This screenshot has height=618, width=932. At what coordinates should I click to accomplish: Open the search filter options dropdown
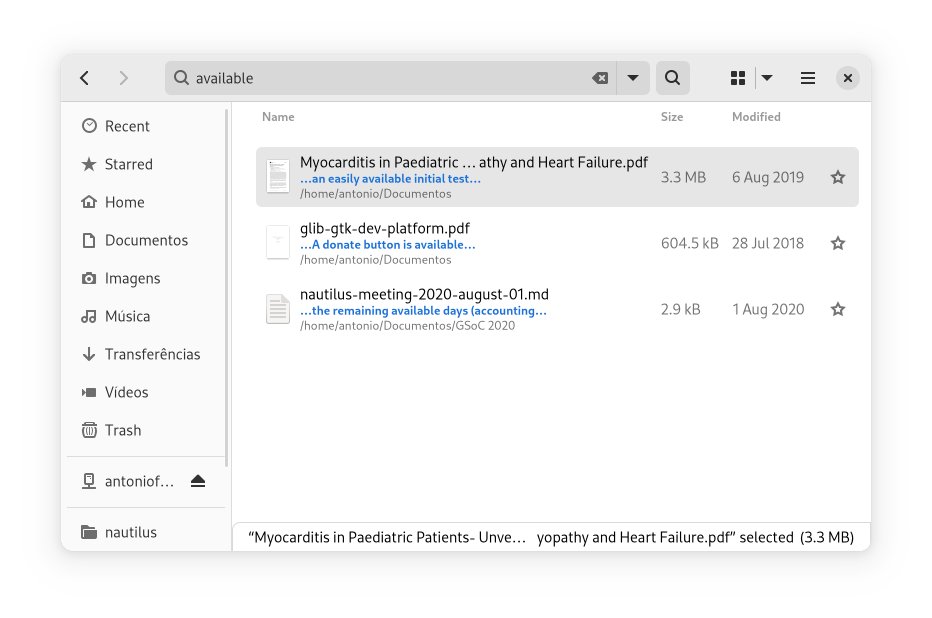[633, 77]
